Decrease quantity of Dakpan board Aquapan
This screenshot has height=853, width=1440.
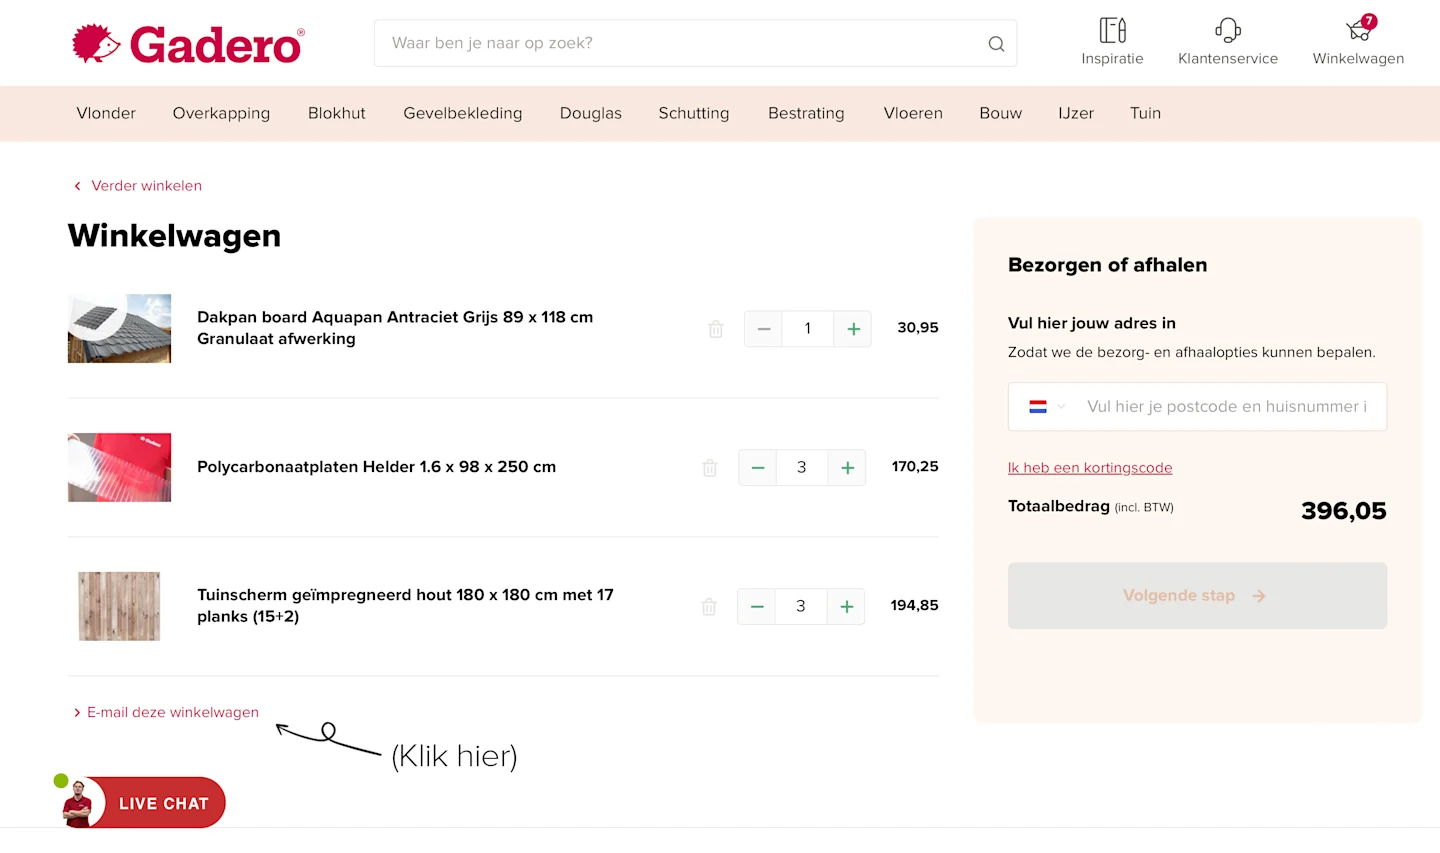[x=764, y=329]
